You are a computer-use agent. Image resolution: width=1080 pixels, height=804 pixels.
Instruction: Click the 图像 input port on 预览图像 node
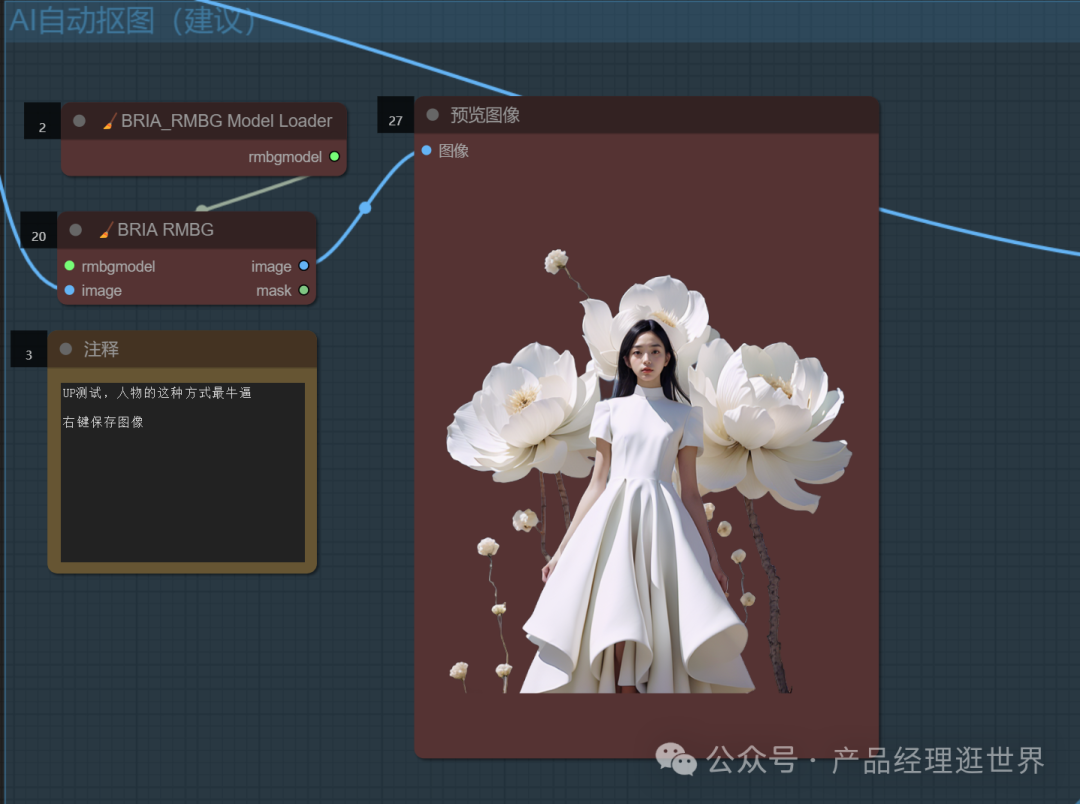[x=426, y=150]
